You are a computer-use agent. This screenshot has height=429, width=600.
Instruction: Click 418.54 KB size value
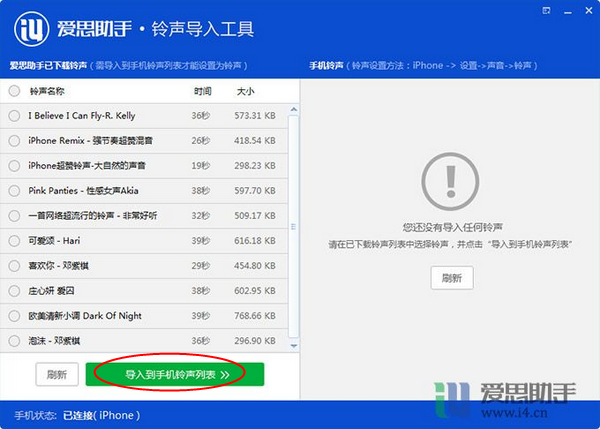click(255, 140)
